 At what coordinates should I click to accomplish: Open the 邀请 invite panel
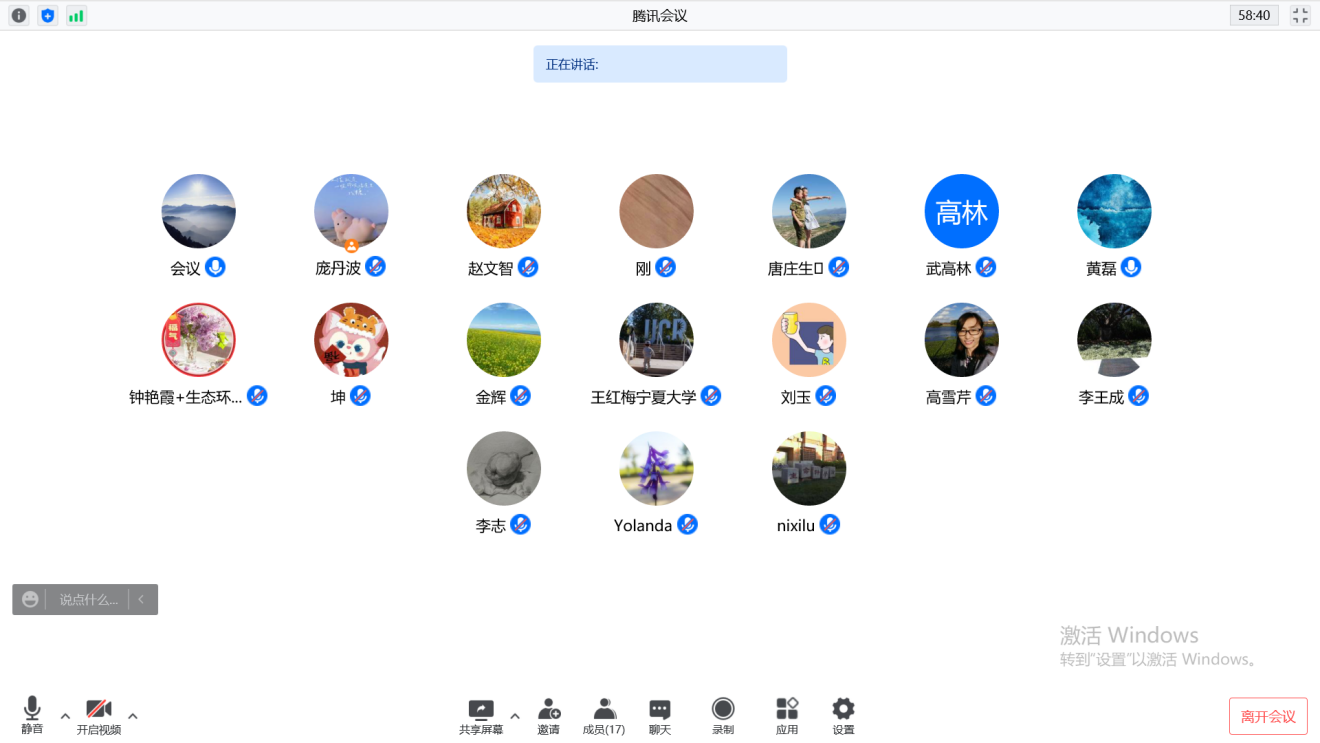pos(548,714)
